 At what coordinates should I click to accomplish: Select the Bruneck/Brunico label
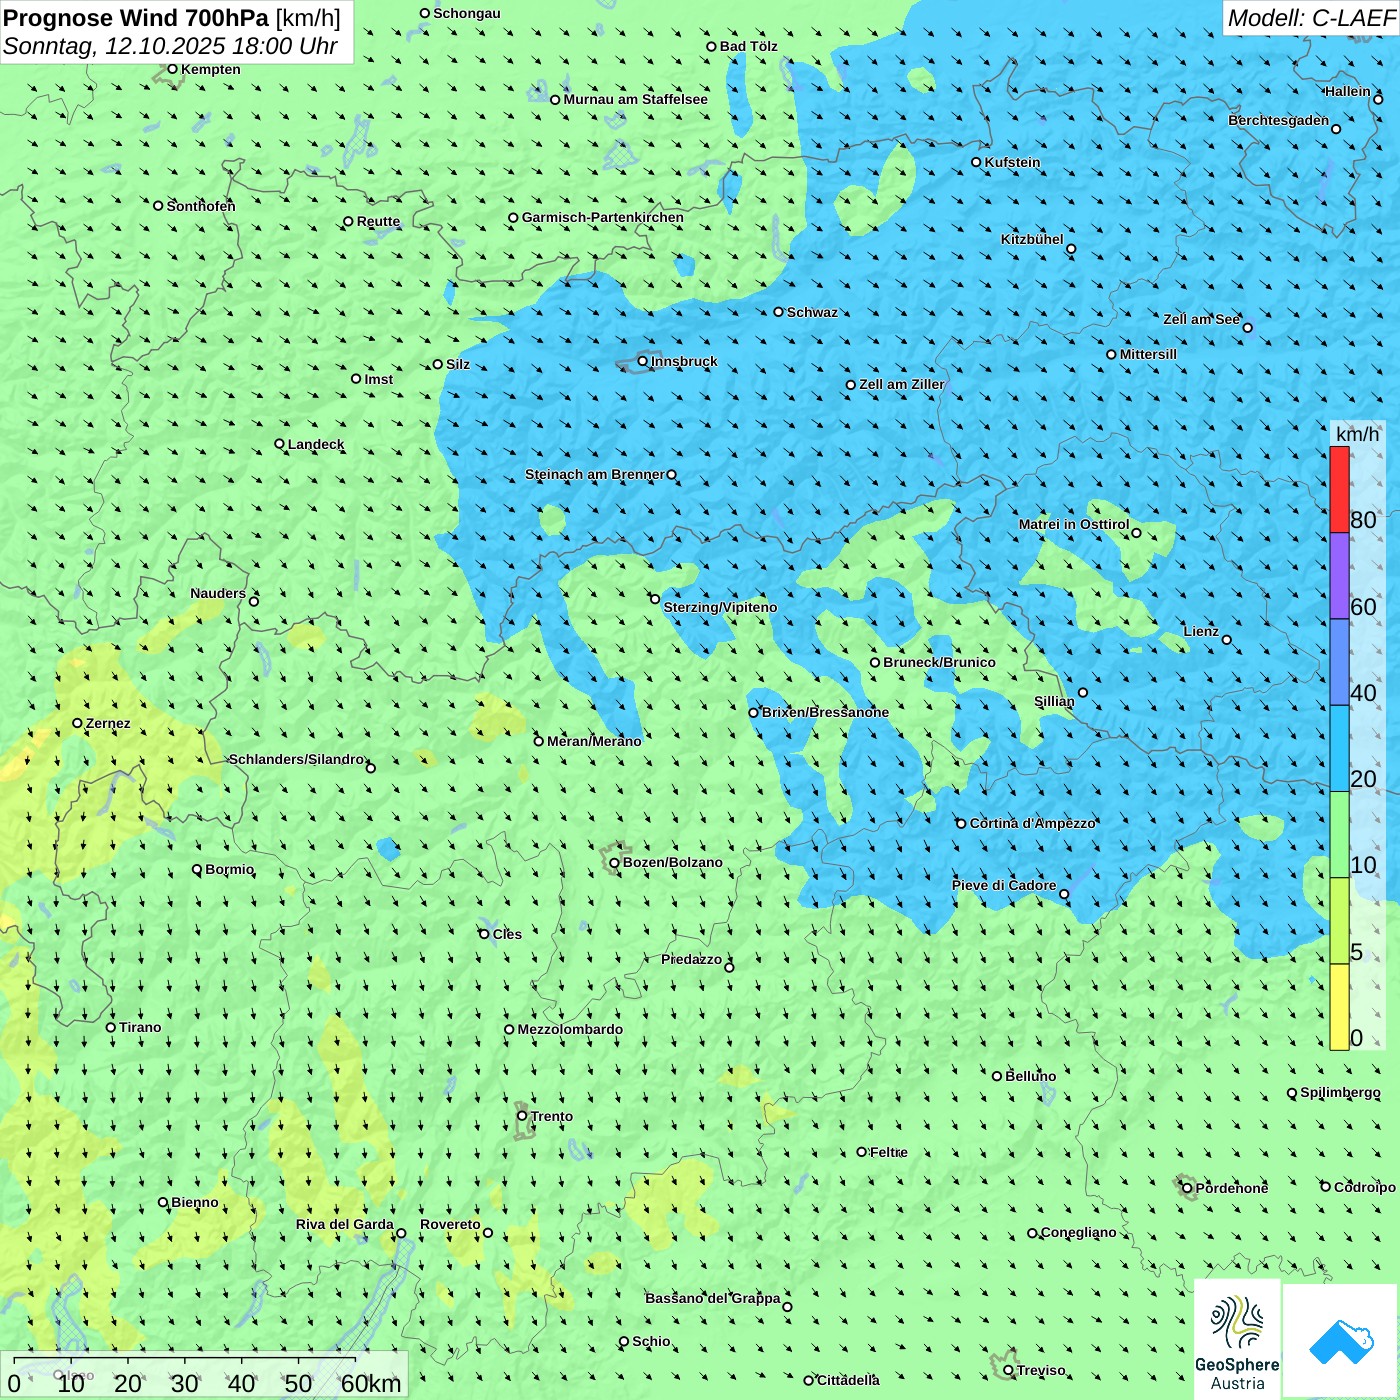pyautogui.click(x=939, y=662)
